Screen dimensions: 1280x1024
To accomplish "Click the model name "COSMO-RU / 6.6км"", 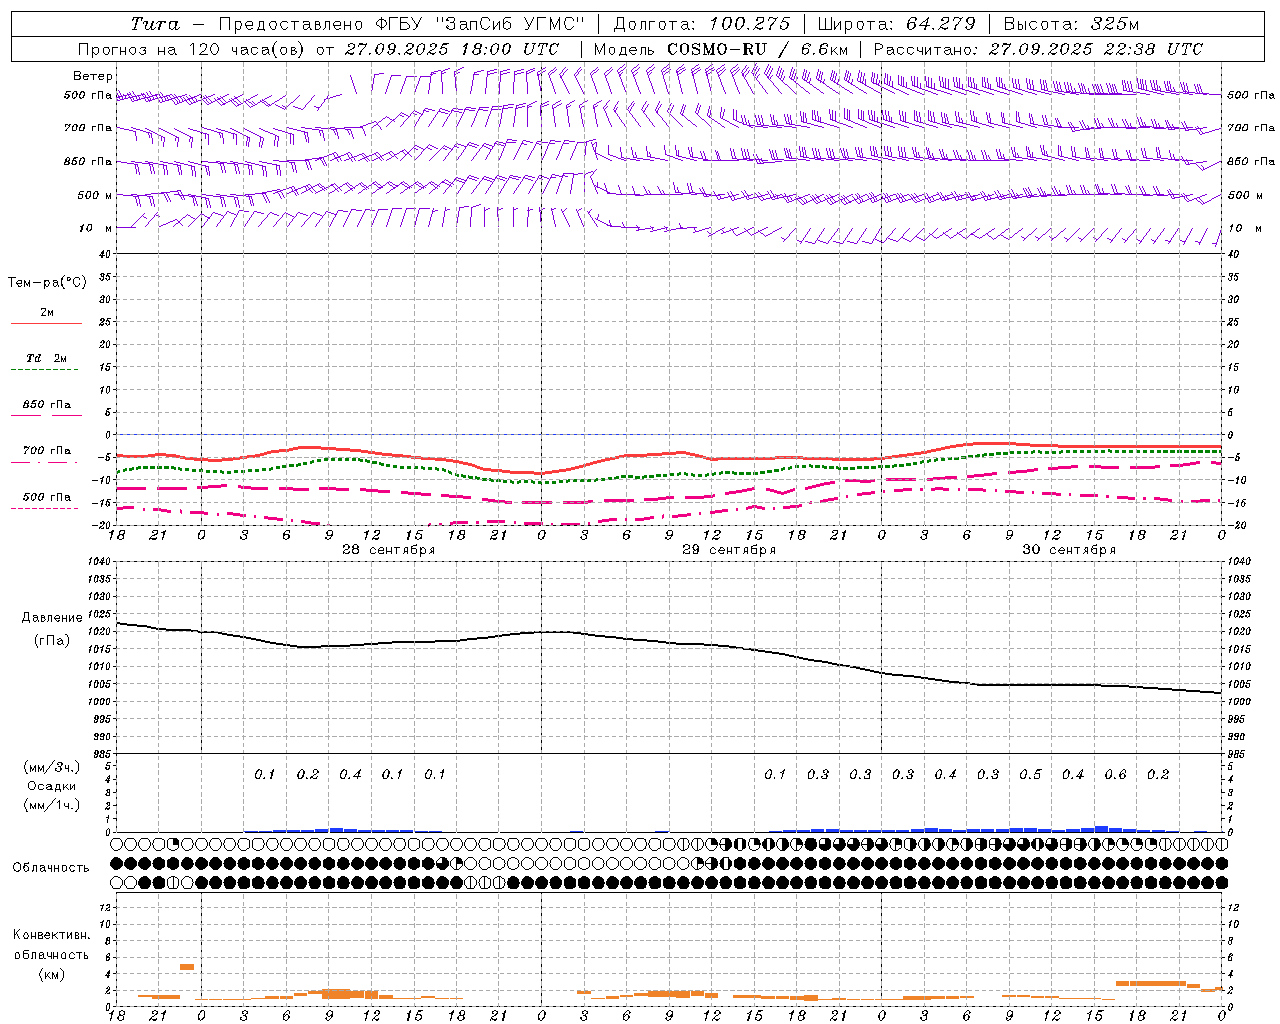I will [x=758, y=49].
